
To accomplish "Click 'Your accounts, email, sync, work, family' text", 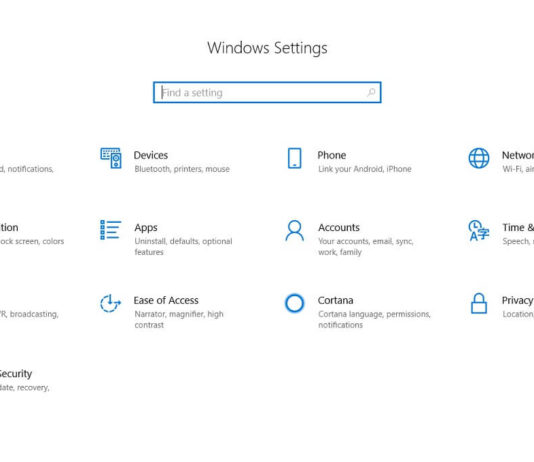I will click(366, 246).
